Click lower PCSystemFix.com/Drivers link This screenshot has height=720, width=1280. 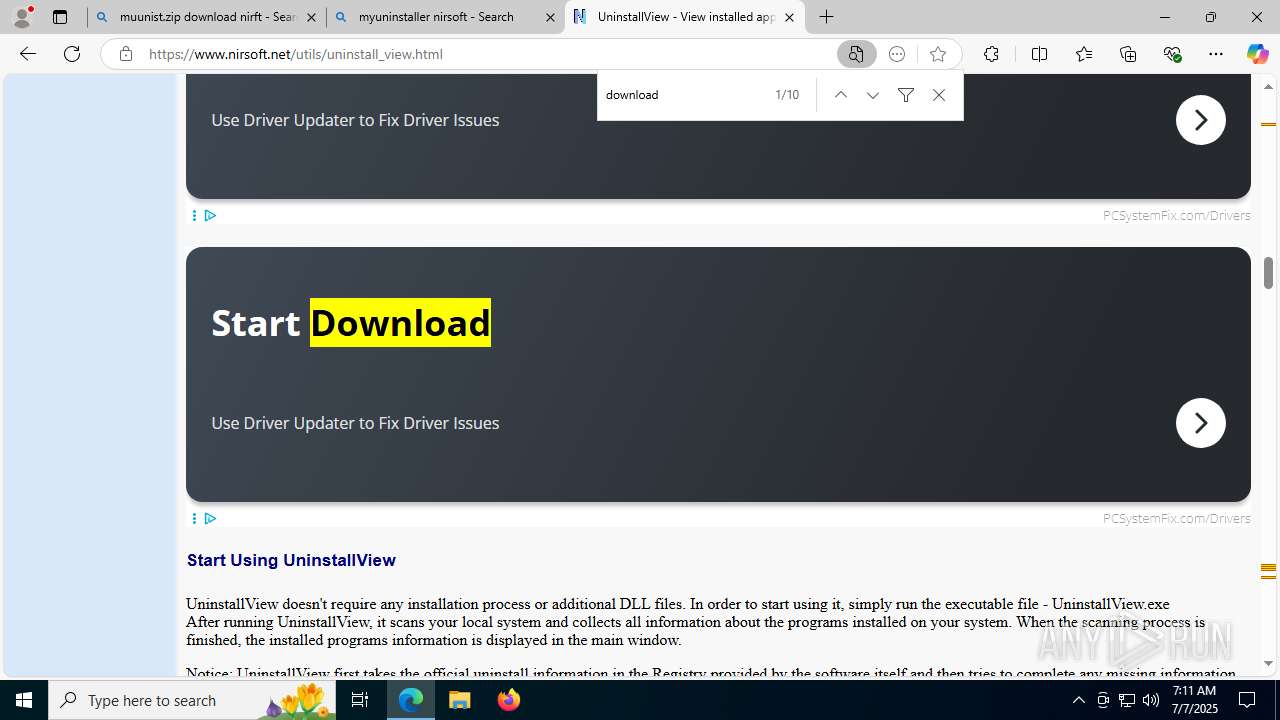[1176, 518]
